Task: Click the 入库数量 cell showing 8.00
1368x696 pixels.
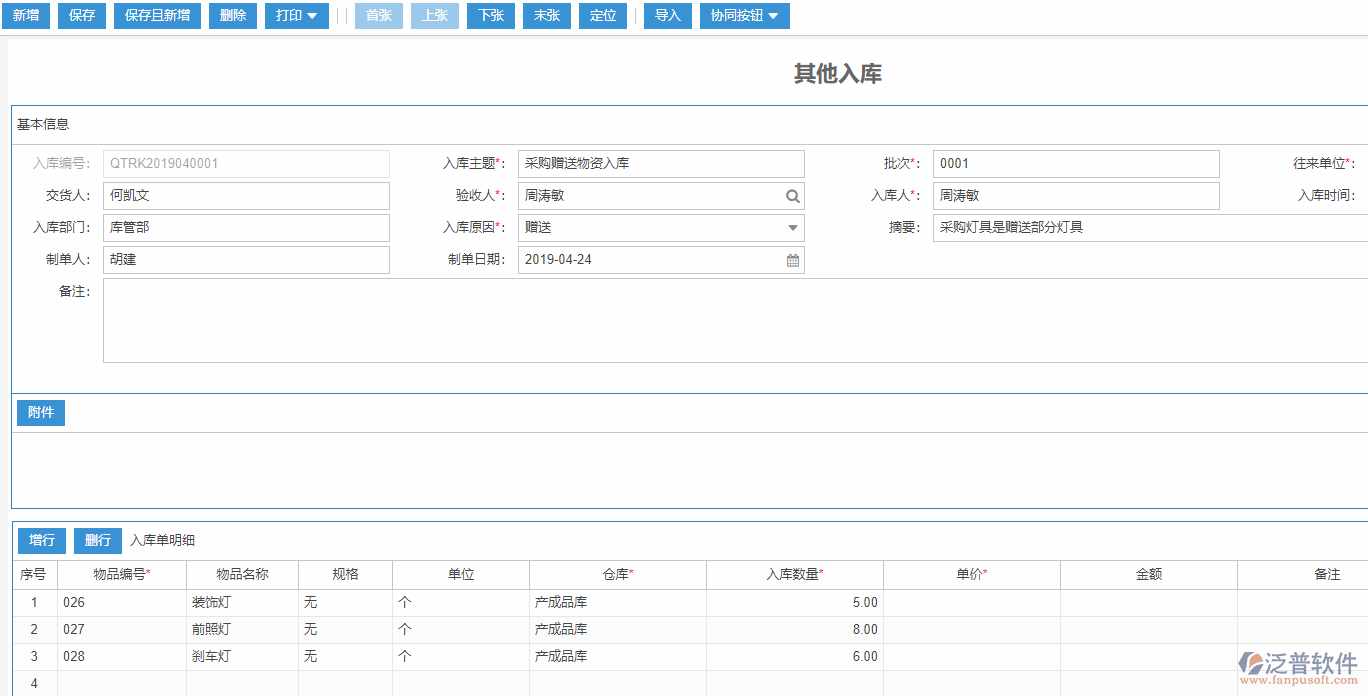Action: point(794,630)
